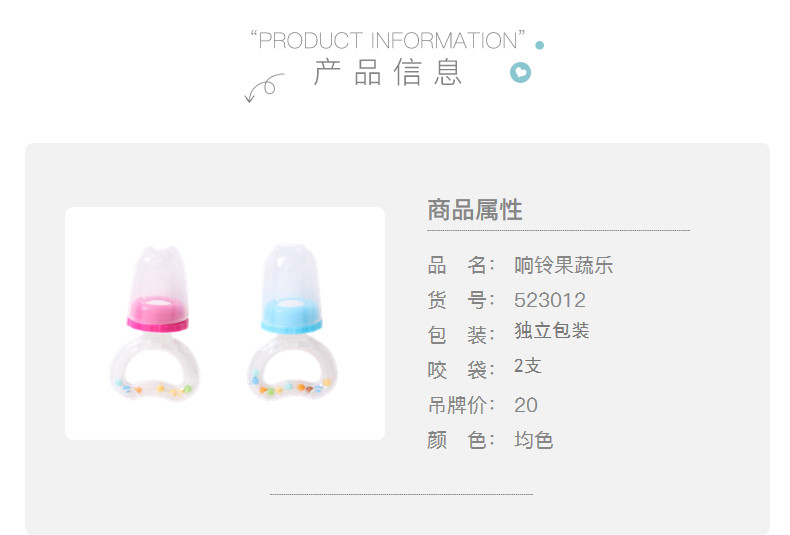Click the small teal dot near the header
Image resolution: width=790 pixels, height=535 pixels.
pyautogui.click(x=540, y=45)
